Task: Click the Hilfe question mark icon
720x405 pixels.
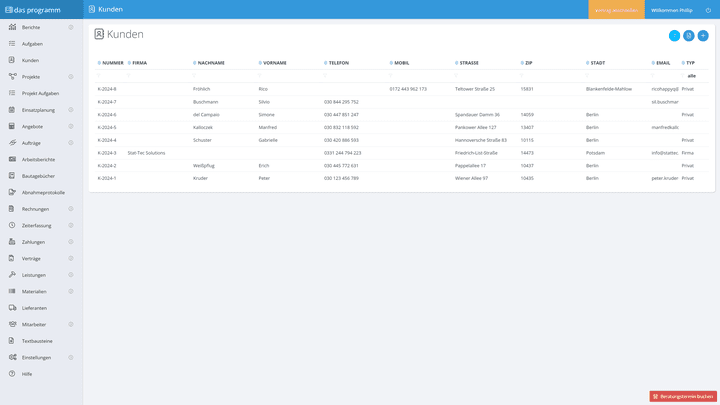Action: click(x=12, y=374)
